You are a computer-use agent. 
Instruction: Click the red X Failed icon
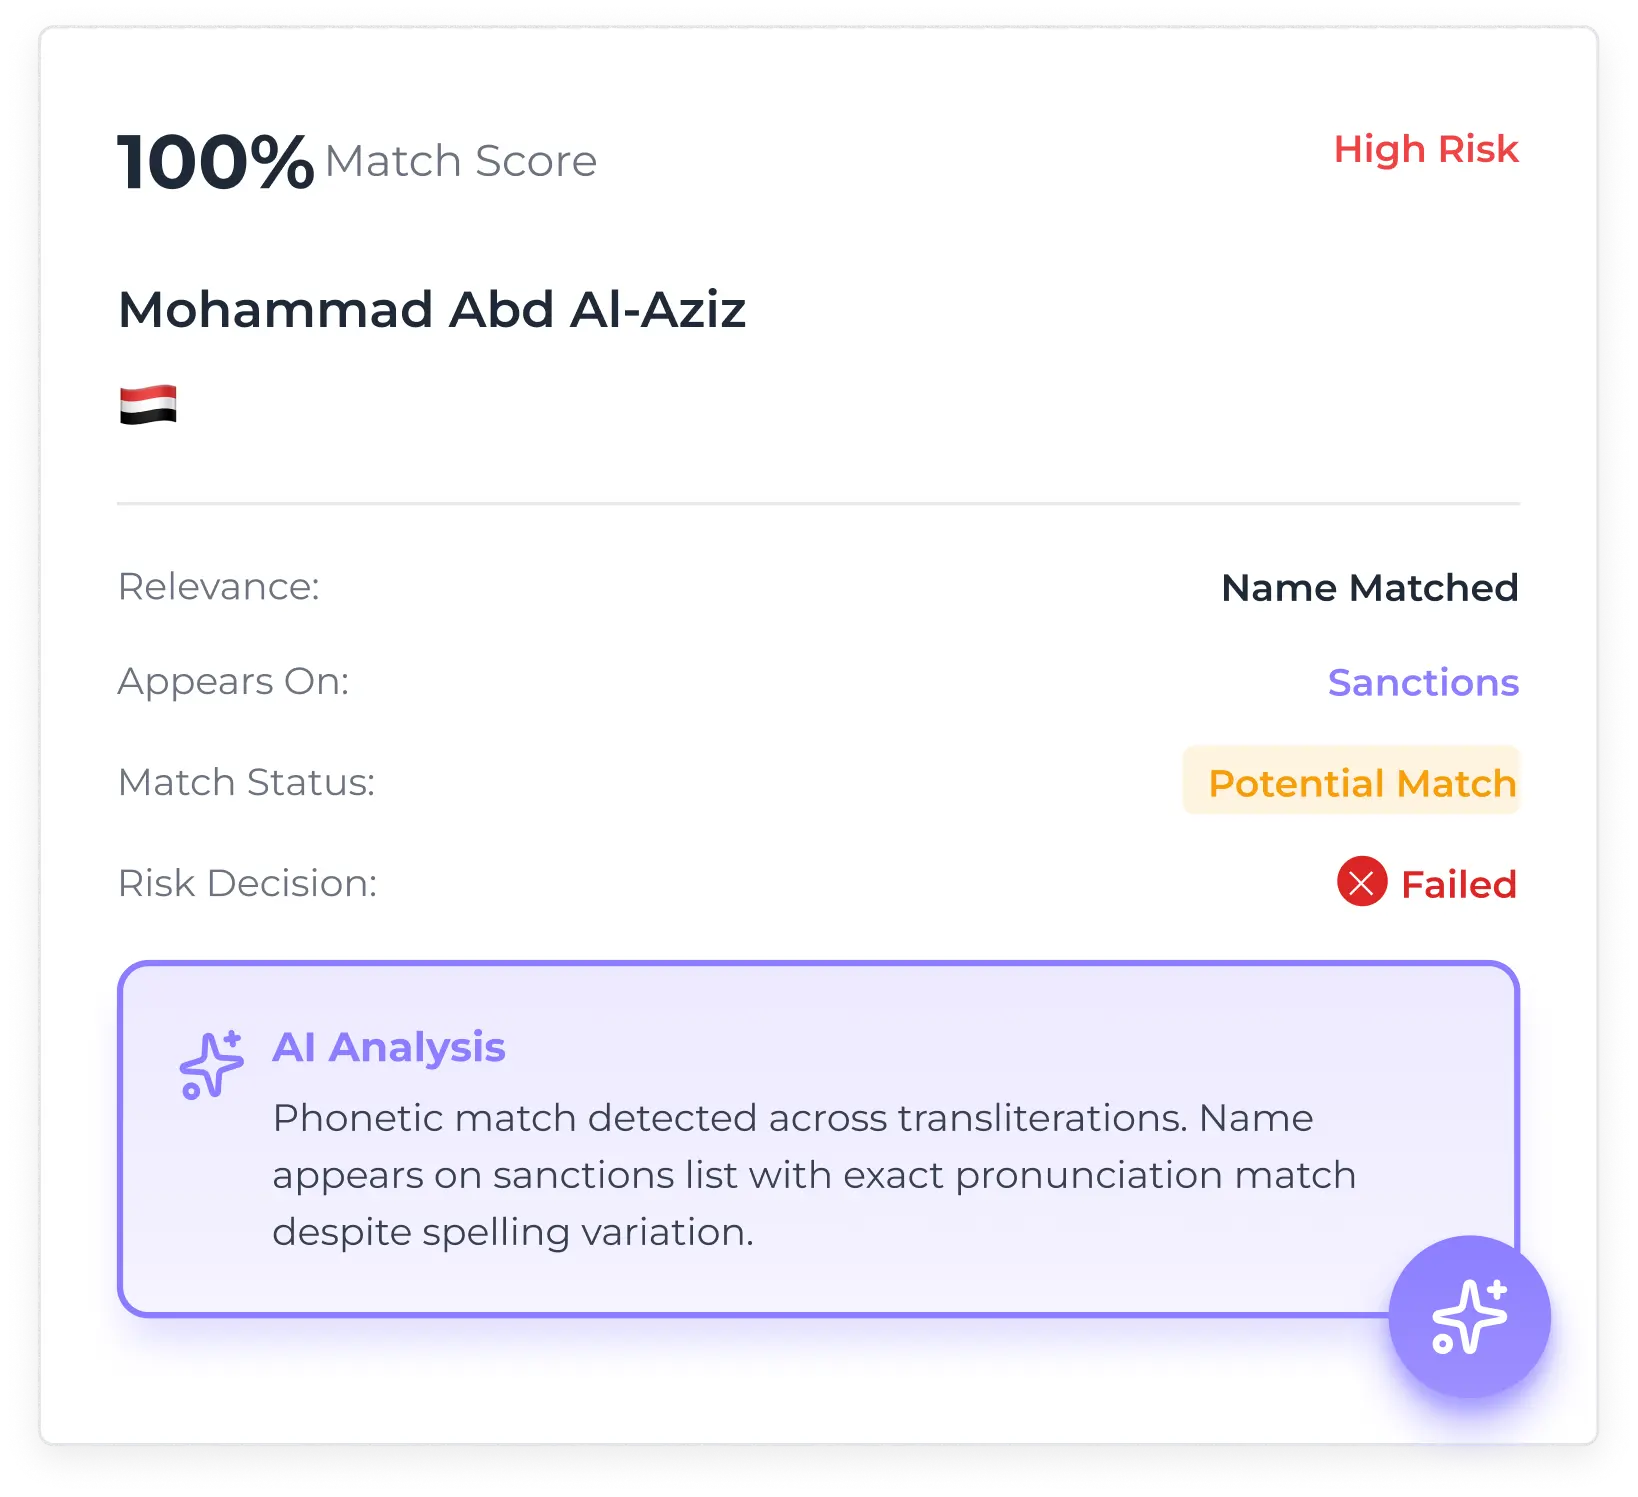point(1361,882)
